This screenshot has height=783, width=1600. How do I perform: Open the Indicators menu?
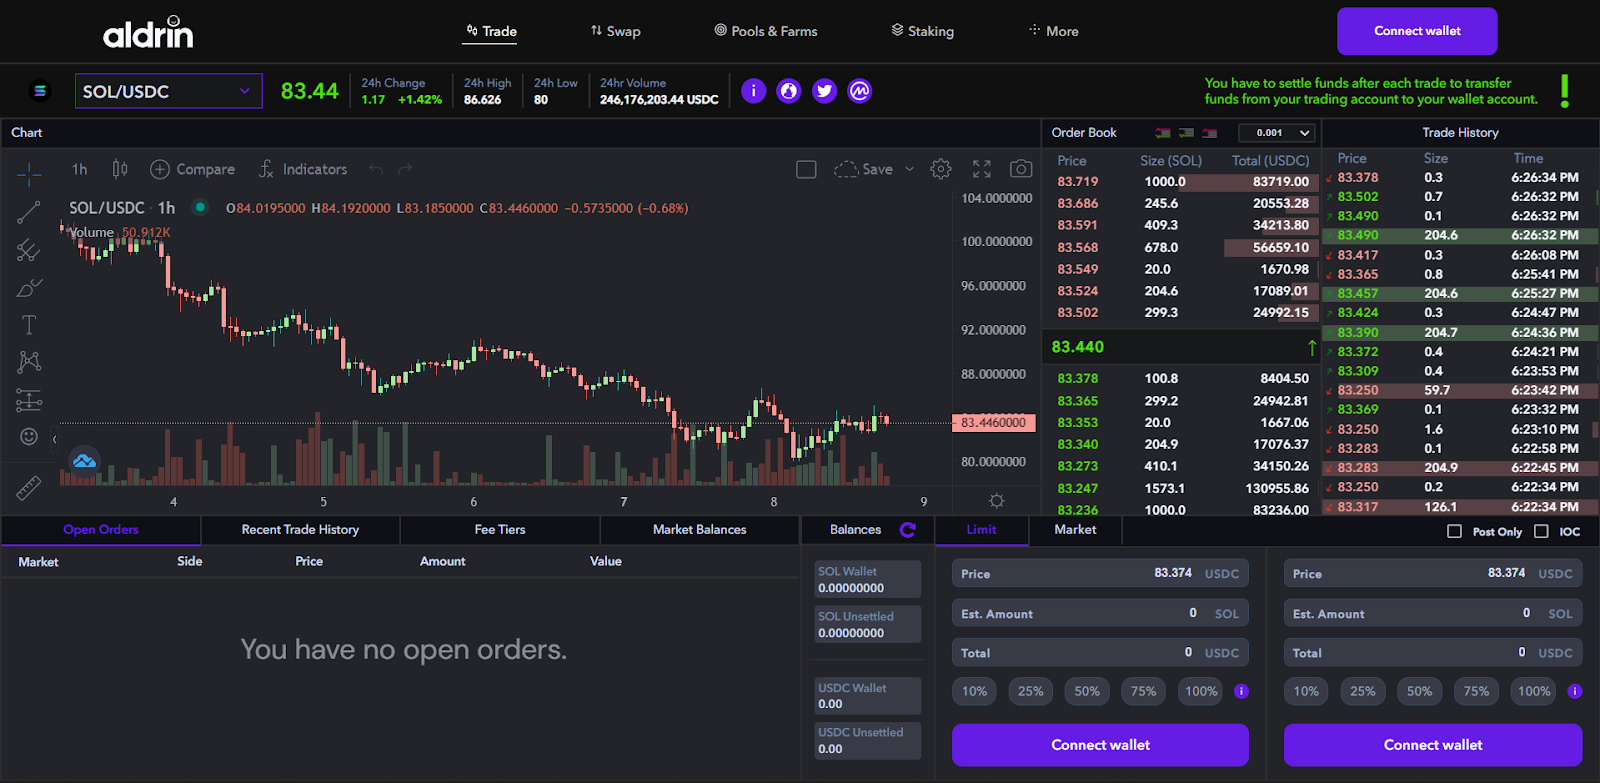[303, 169]
